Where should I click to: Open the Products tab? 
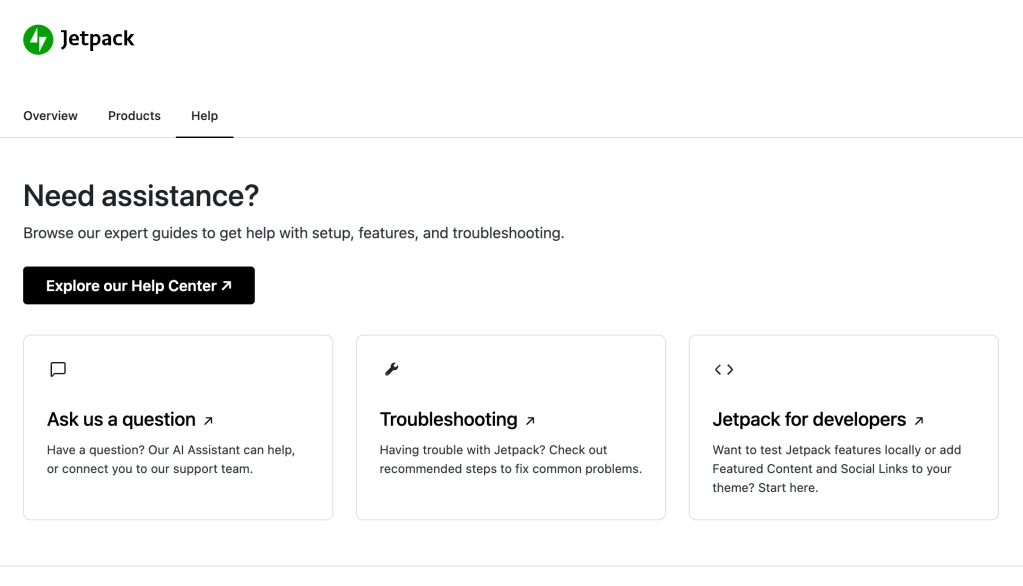[x=134, y=116]
